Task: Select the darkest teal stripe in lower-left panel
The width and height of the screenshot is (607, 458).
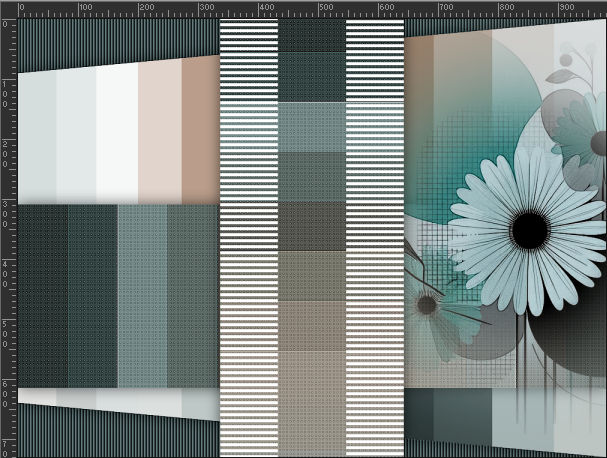Action: (42, 295)
